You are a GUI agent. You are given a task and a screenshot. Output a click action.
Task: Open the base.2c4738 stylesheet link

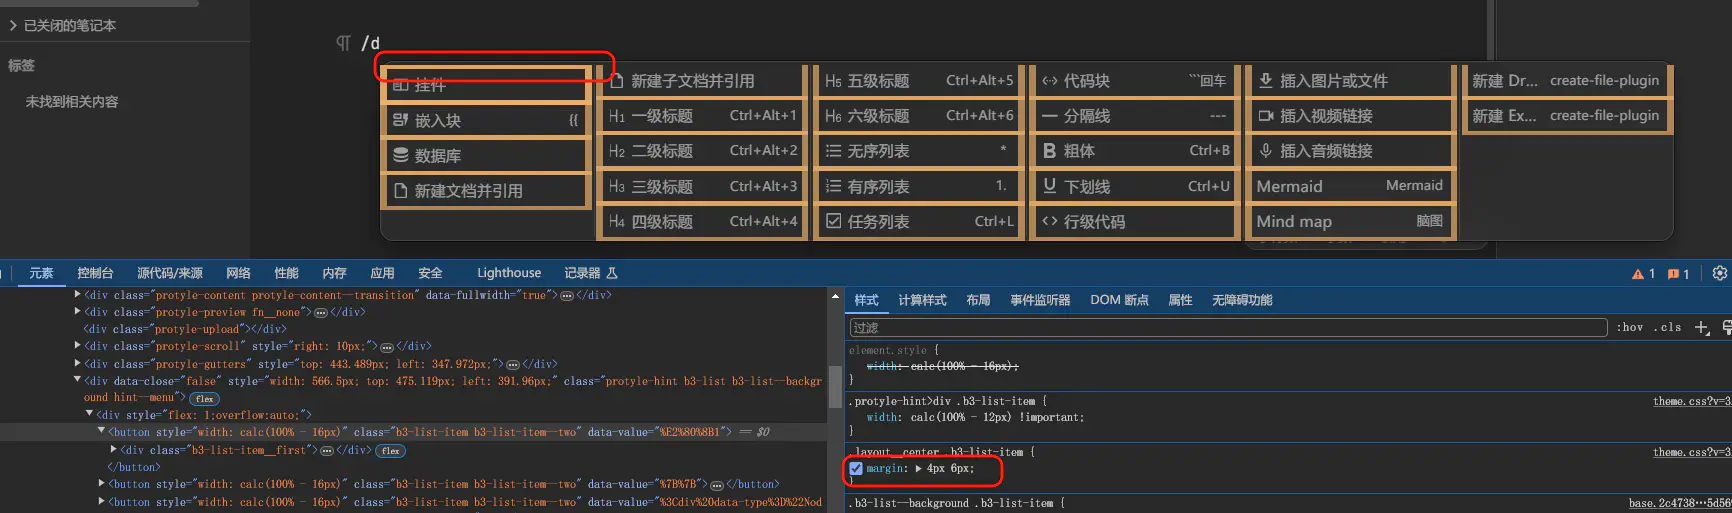click(1680, 503)
